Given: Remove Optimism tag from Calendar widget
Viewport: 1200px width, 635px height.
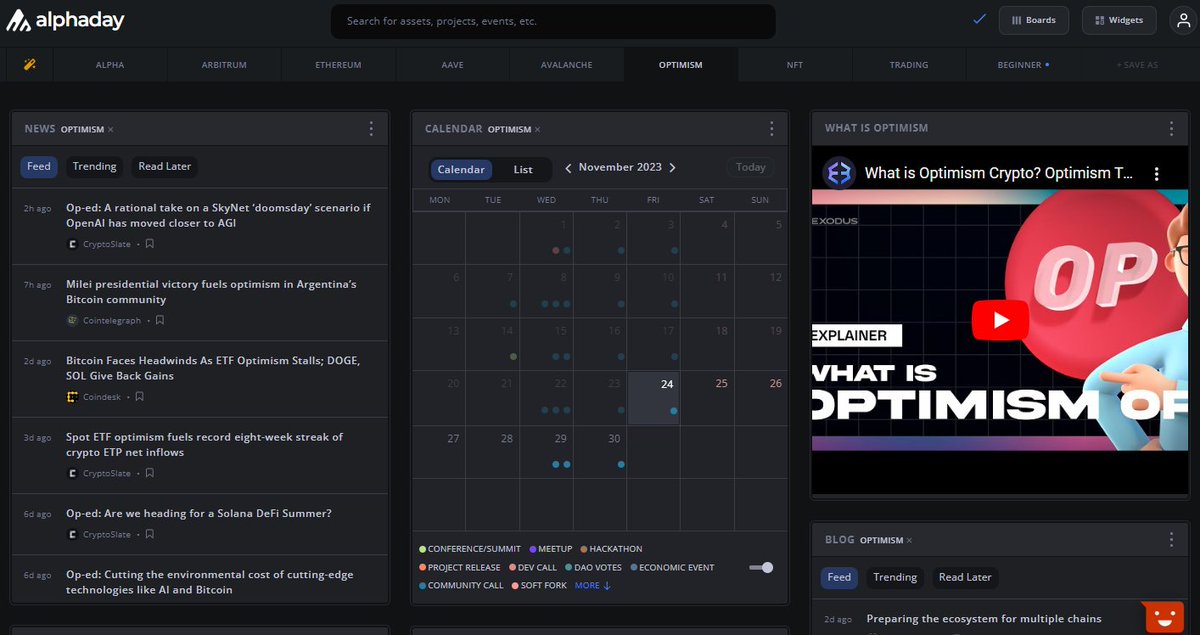Looking at the screenshot, I should click(x=537, y=130).
